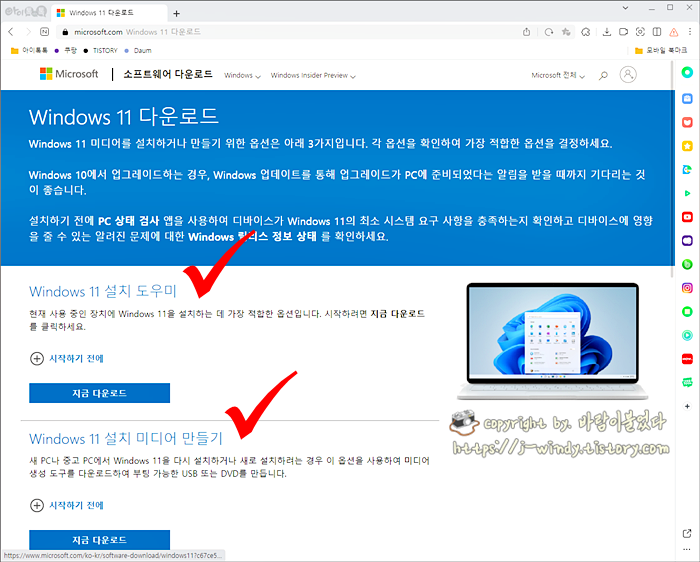Click the page vertical scrollbar
The width and height of the screenshot is (700, 562).
coord(672,170)
